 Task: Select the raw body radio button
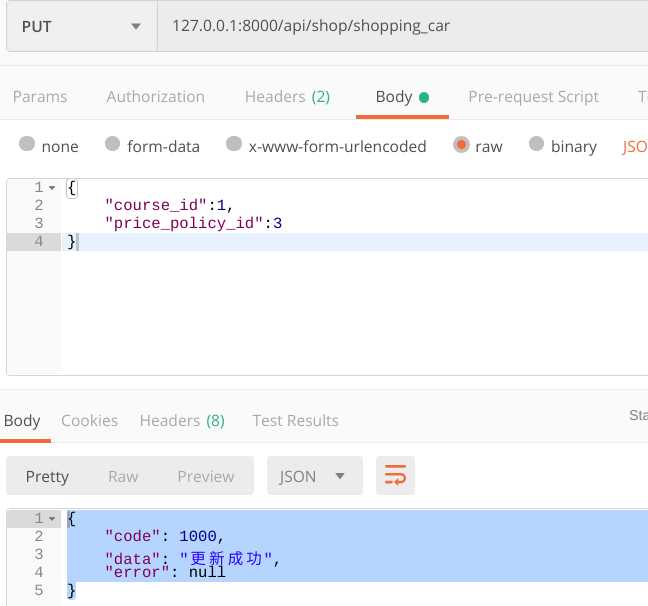pos(461,145)
